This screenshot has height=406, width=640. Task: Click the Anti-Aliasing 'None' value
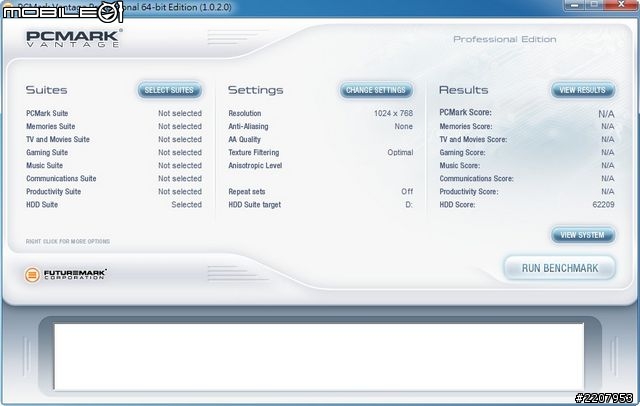(x=404, y=126)
